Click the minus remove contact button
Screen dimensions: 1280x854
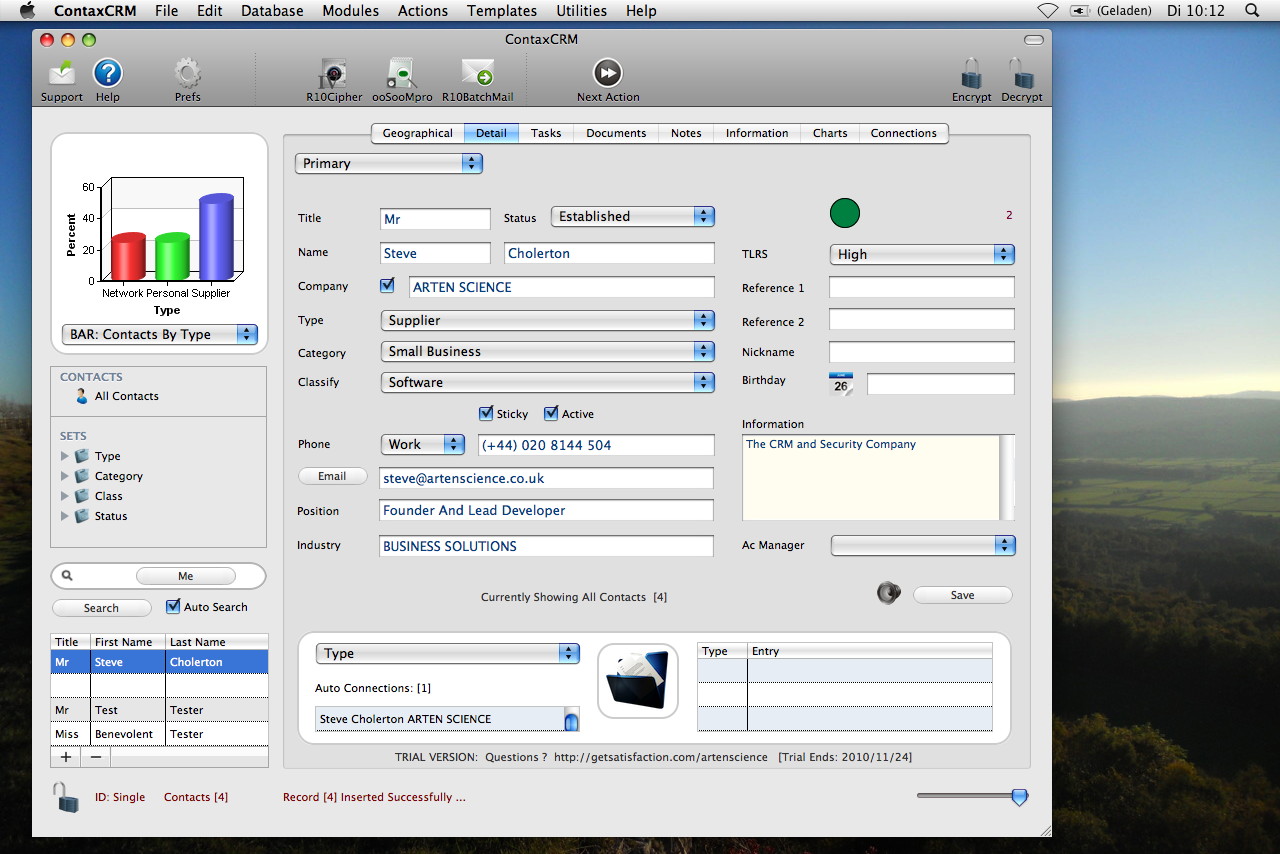coord(96,757)
